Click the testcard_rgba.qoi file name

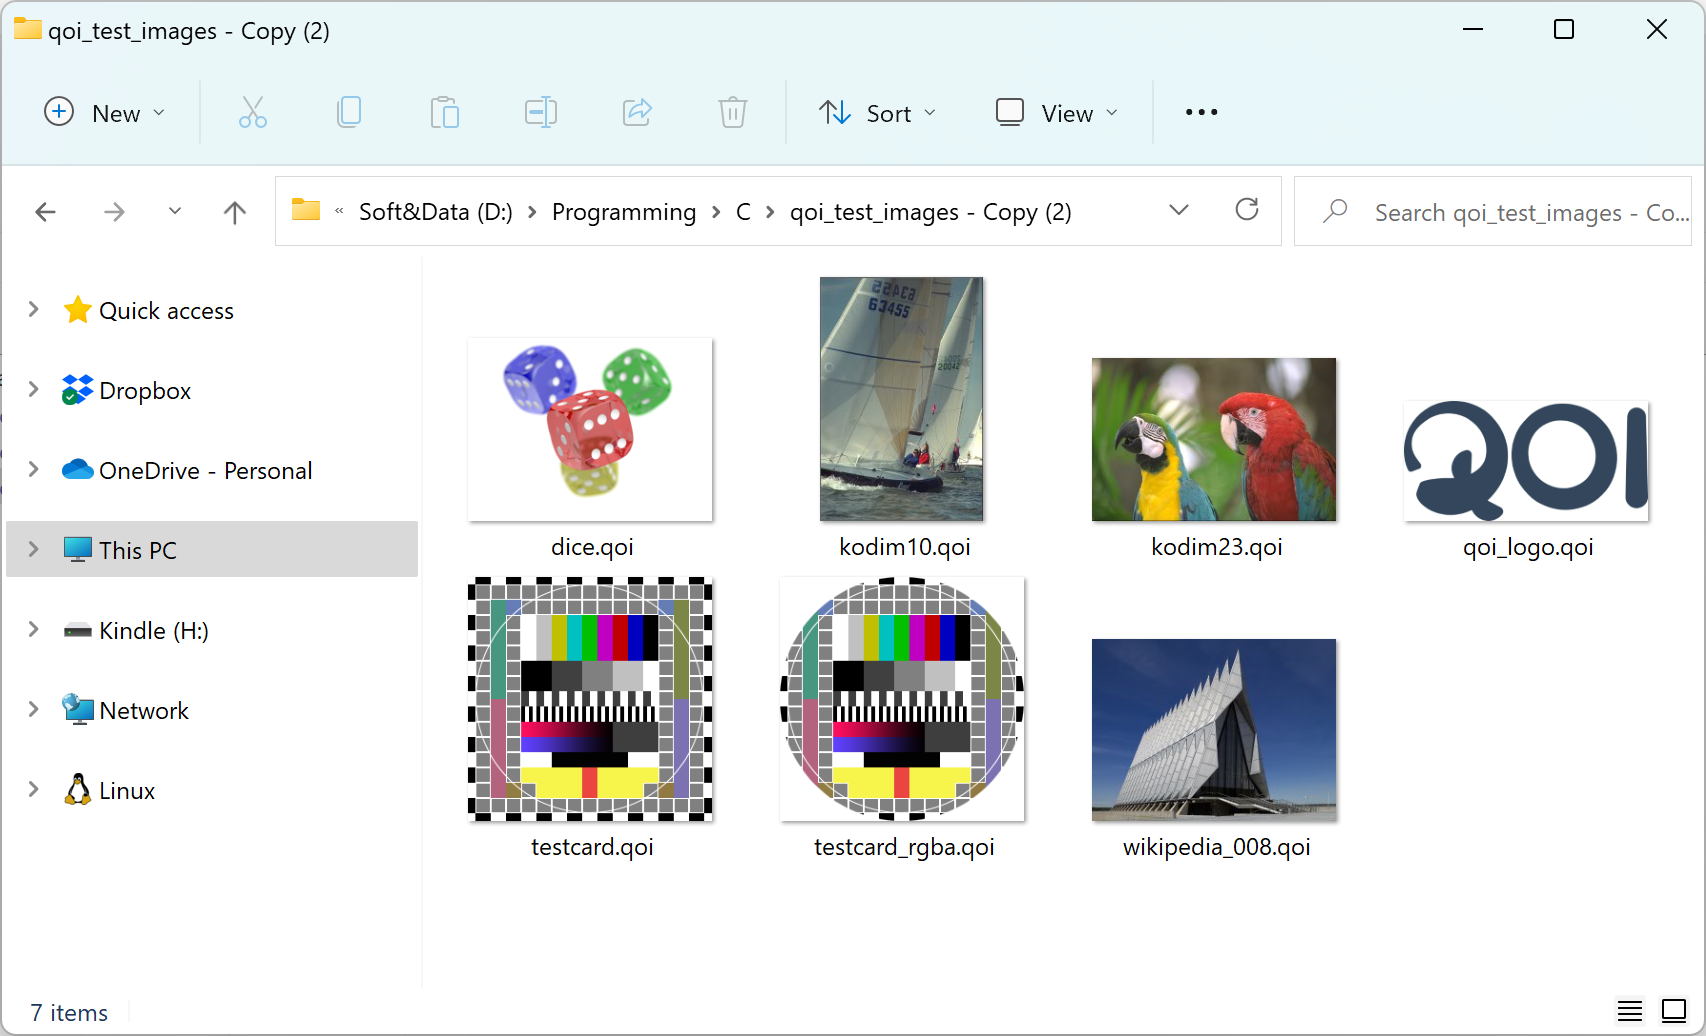(904, 847)
